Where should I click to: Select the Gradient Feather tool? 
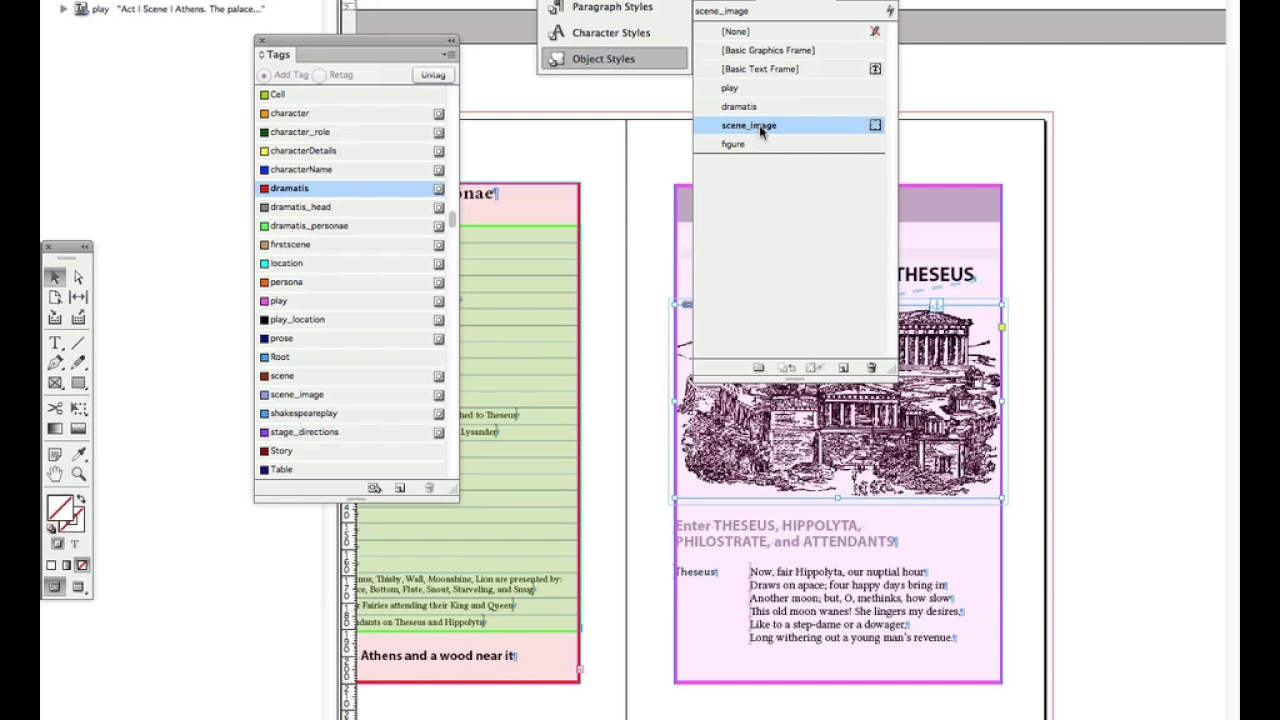point(79,429)
